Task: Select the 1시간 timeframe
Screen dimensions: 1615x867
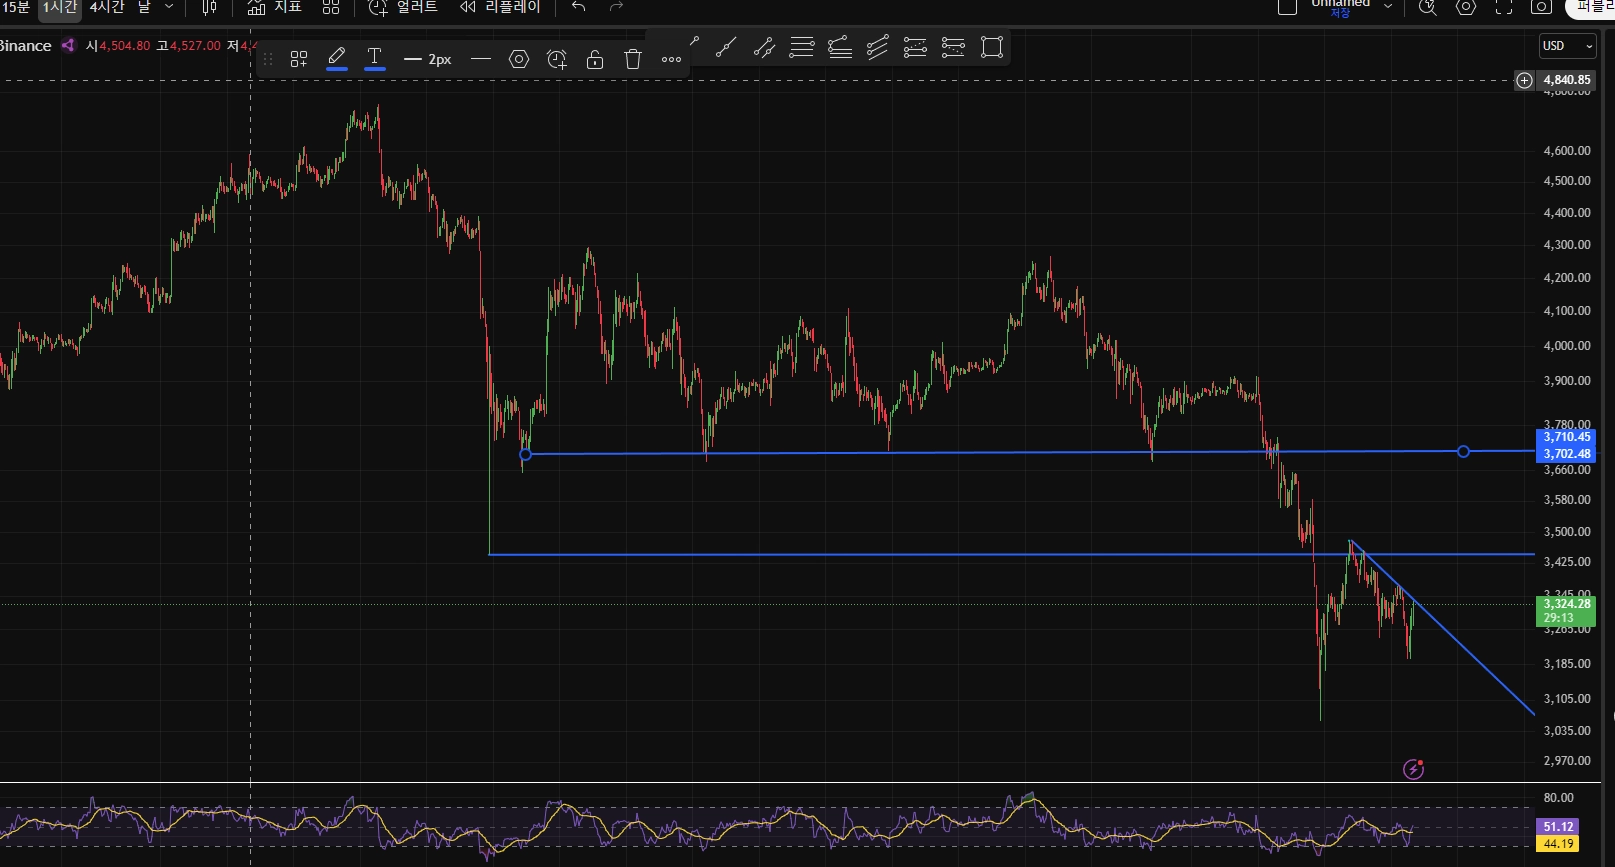Action: 60,7
